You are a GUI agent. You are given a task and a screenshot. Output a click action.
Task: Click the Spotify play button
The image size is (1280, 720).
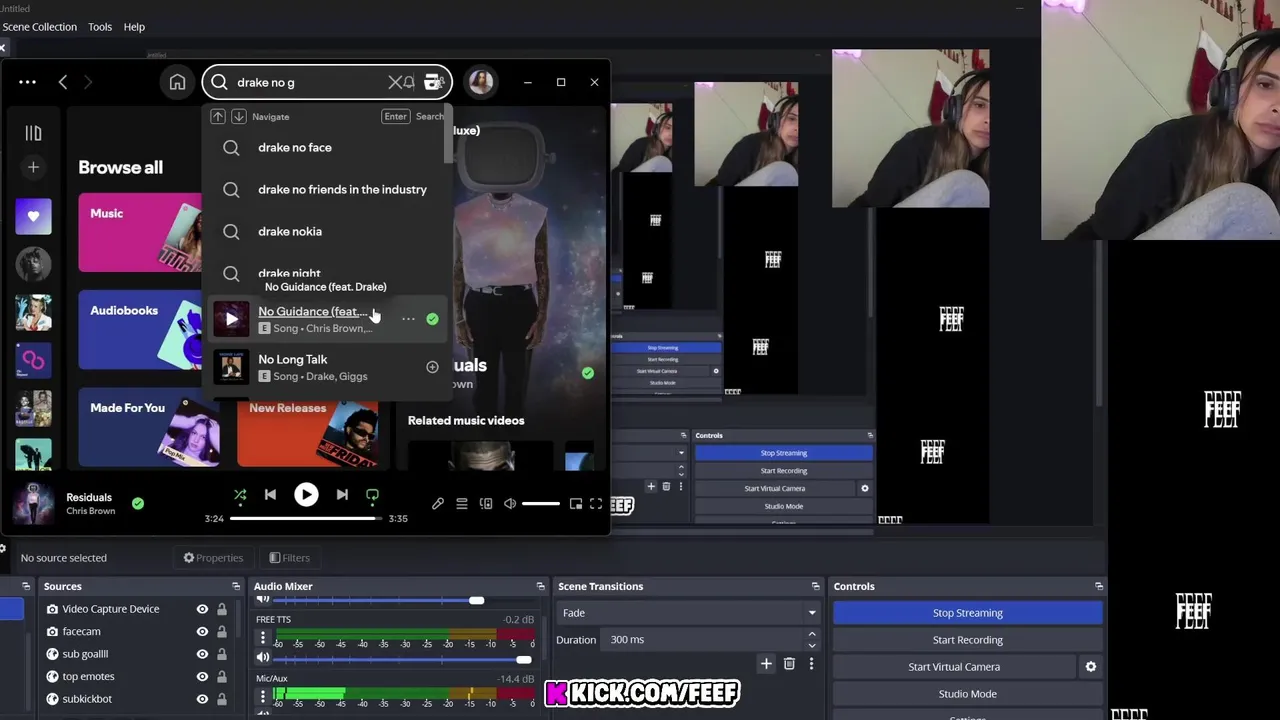306,494
